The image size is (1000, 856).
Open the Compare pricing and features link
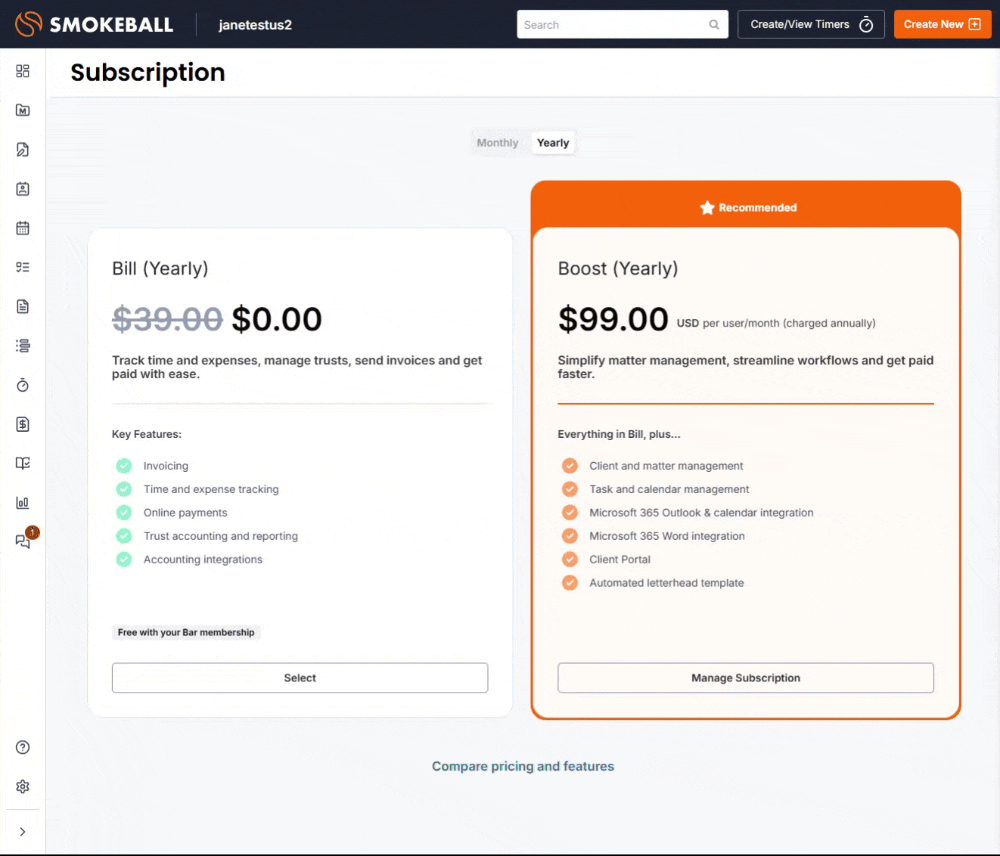tap(523, 767)
